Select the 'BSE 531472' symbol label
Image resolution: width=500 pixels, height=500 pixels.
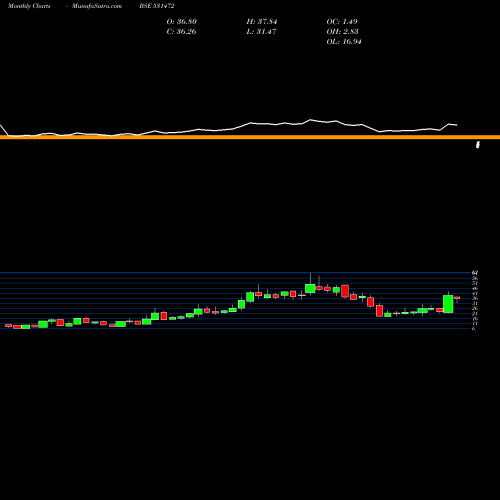point(157,6)
